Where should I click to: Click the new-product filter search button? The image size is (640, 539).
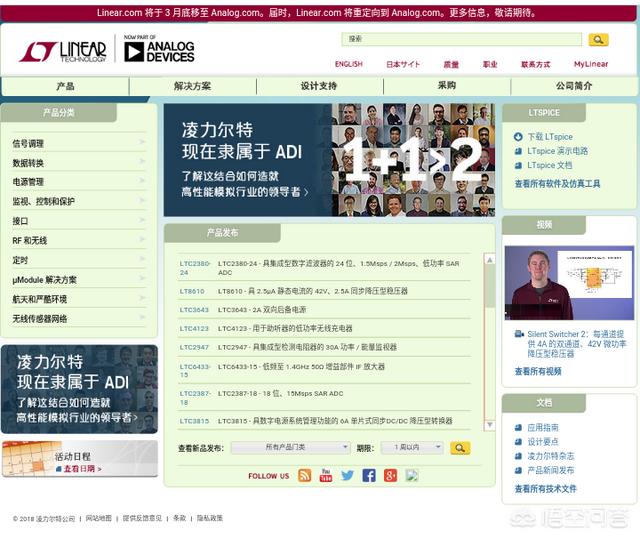[x=460, y=448]
